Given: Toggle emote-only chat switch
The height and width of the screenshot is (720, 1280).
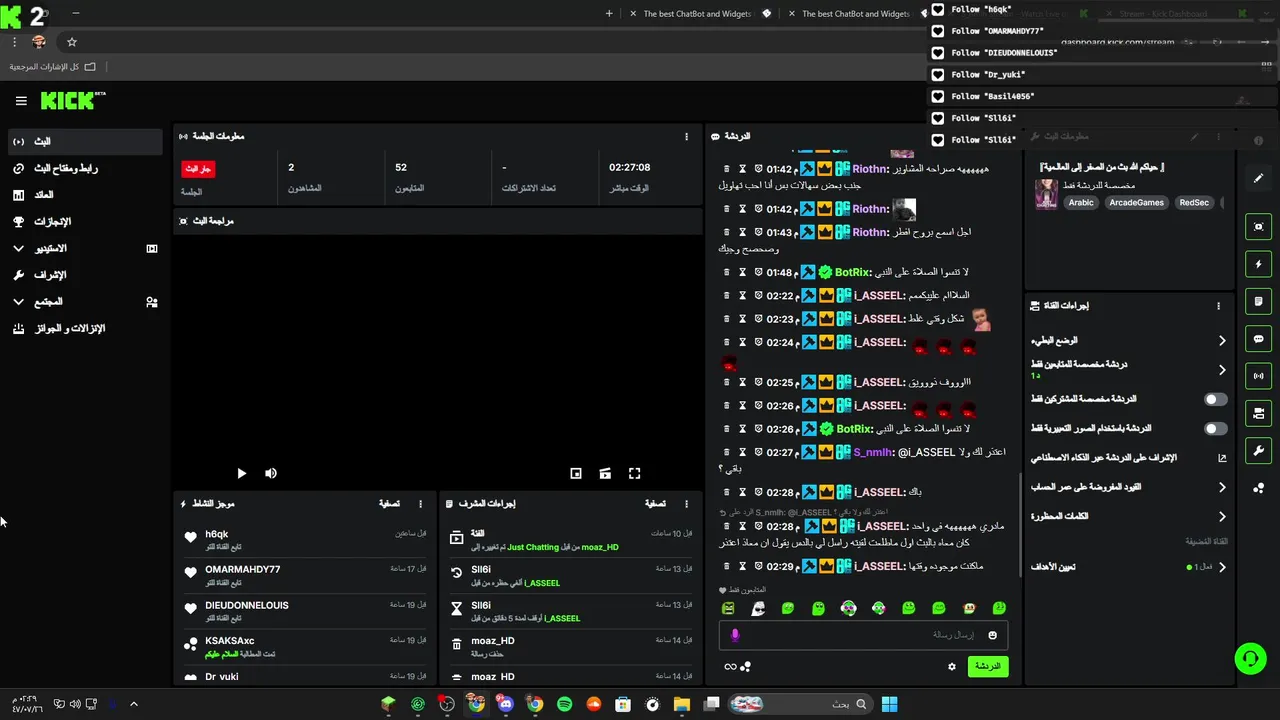Looking at the screenshot, I should point(1215,428).
